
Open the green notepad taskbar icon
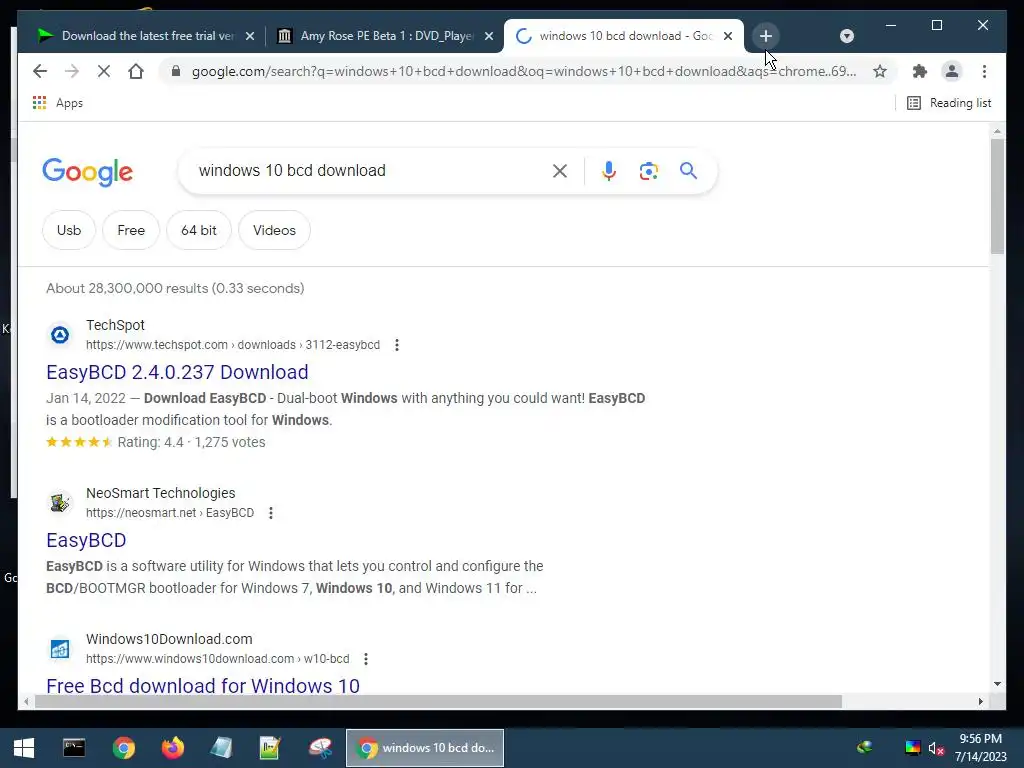pos(270,748)
